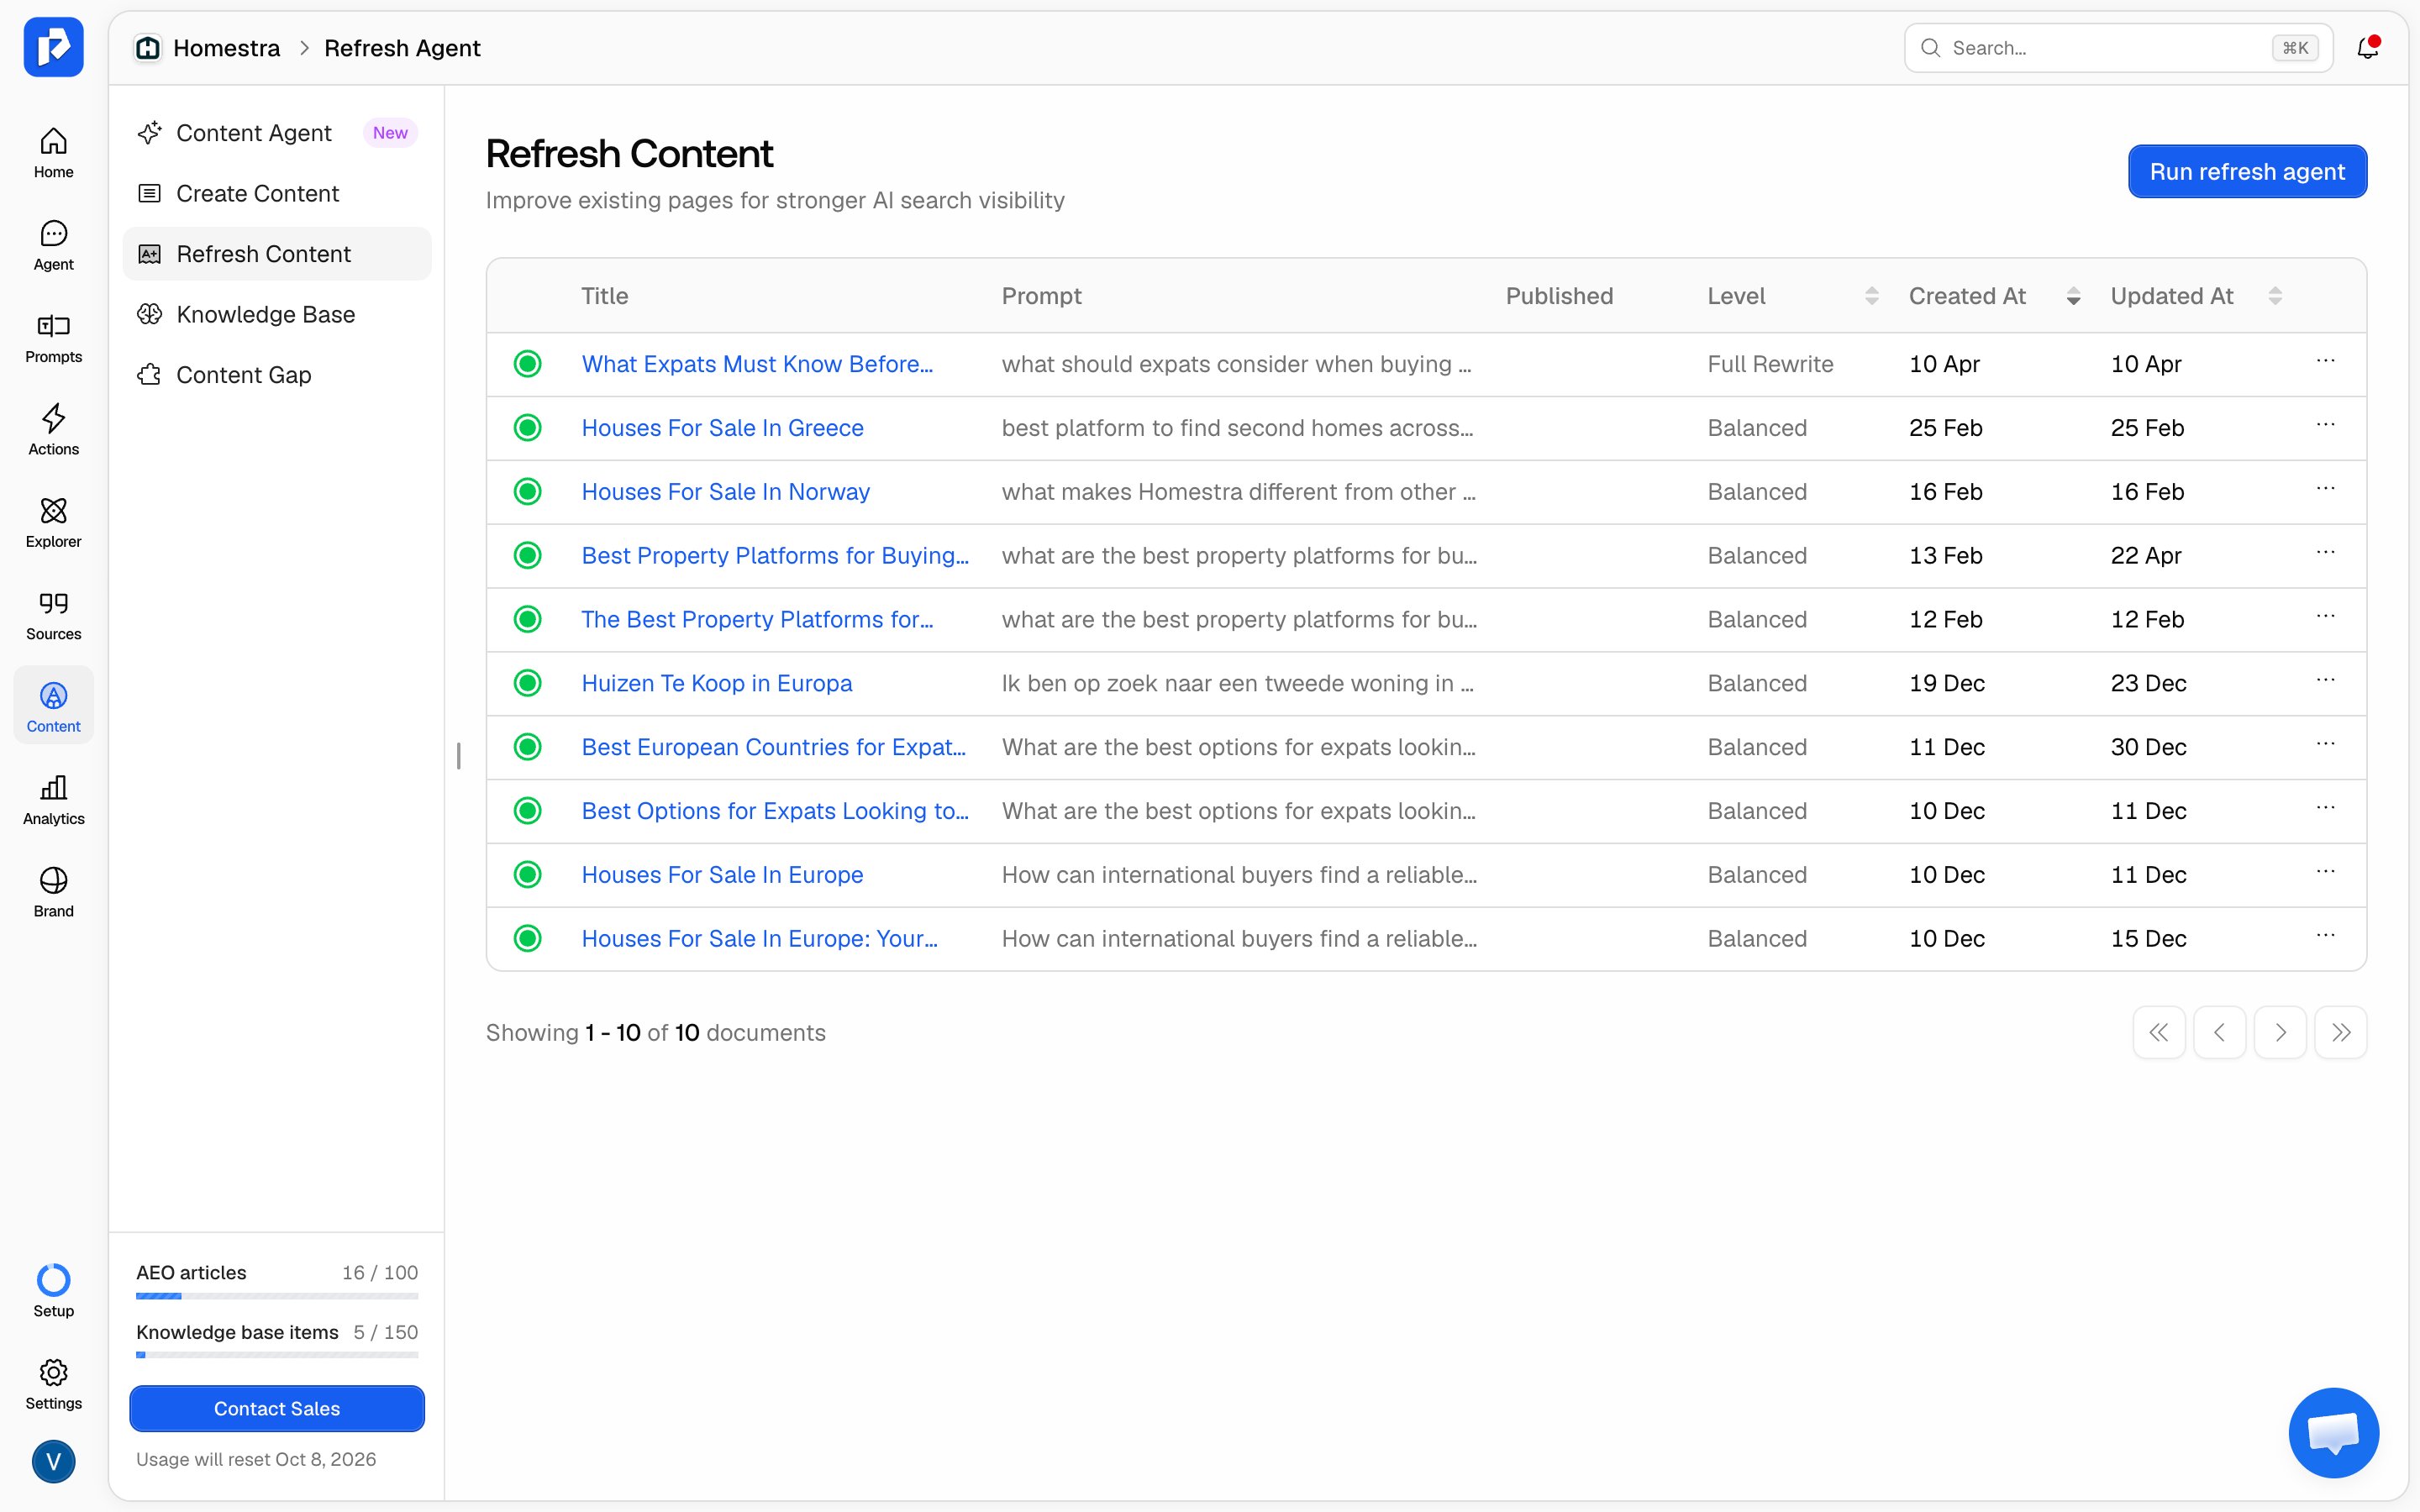Click Homestra workspace icon in breadcrumb

coord(148,48)
